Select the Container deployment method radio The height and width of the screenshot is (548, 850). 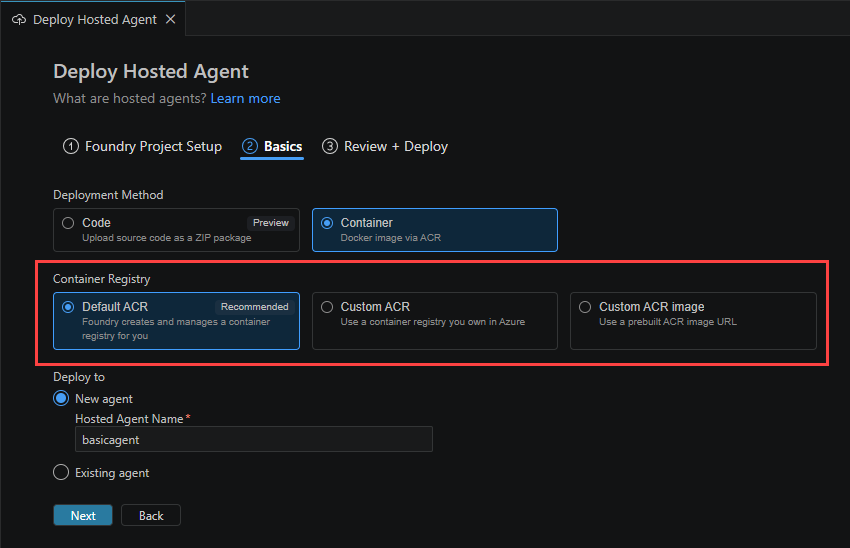[x=327, y=223]
